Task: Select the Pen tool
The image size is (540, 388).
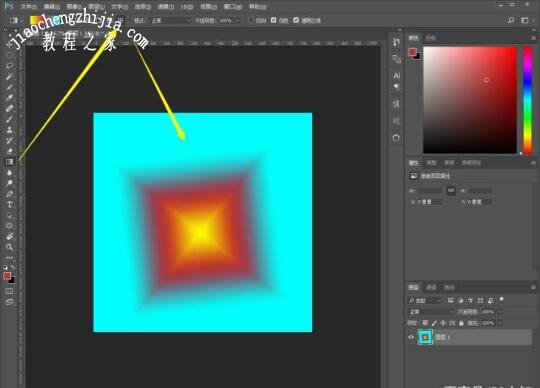Action: pos(9,194)
